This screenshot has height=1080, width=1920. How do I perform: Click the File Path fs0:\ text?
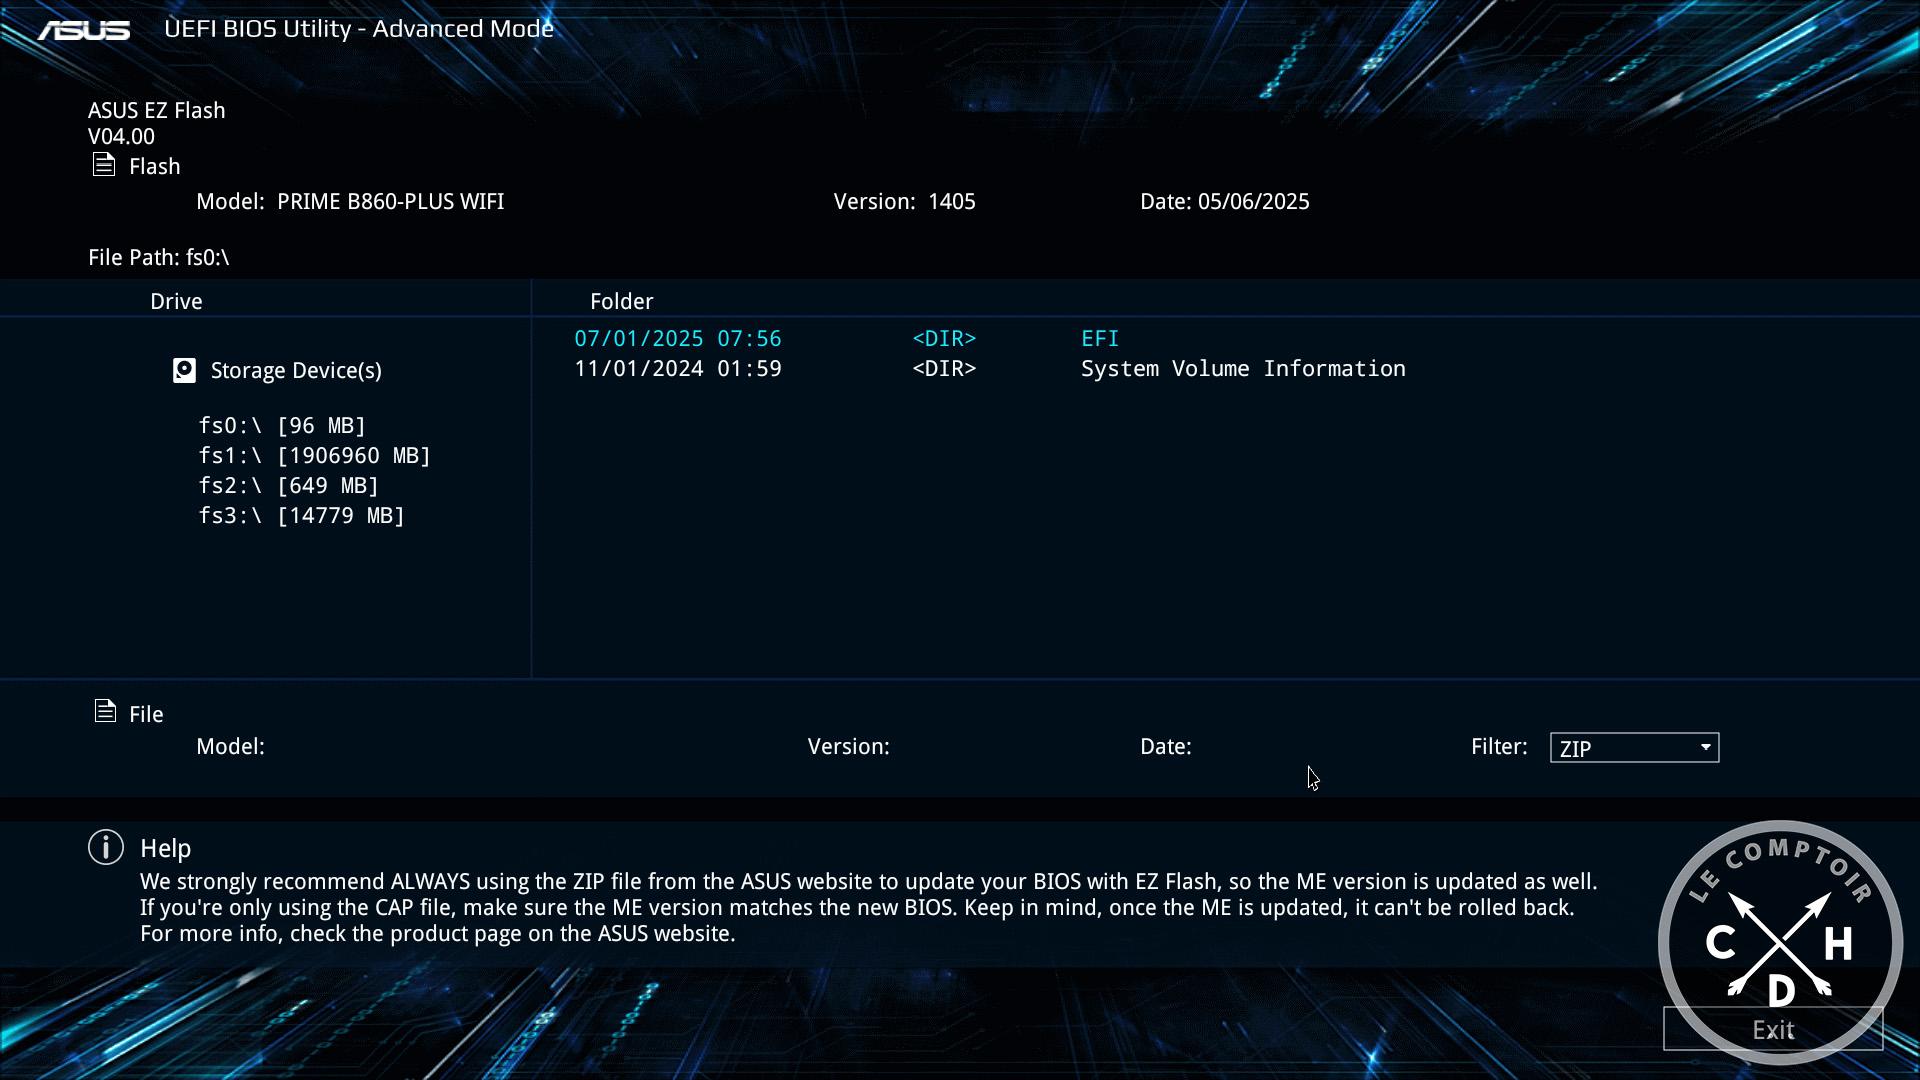coord(159,258)
